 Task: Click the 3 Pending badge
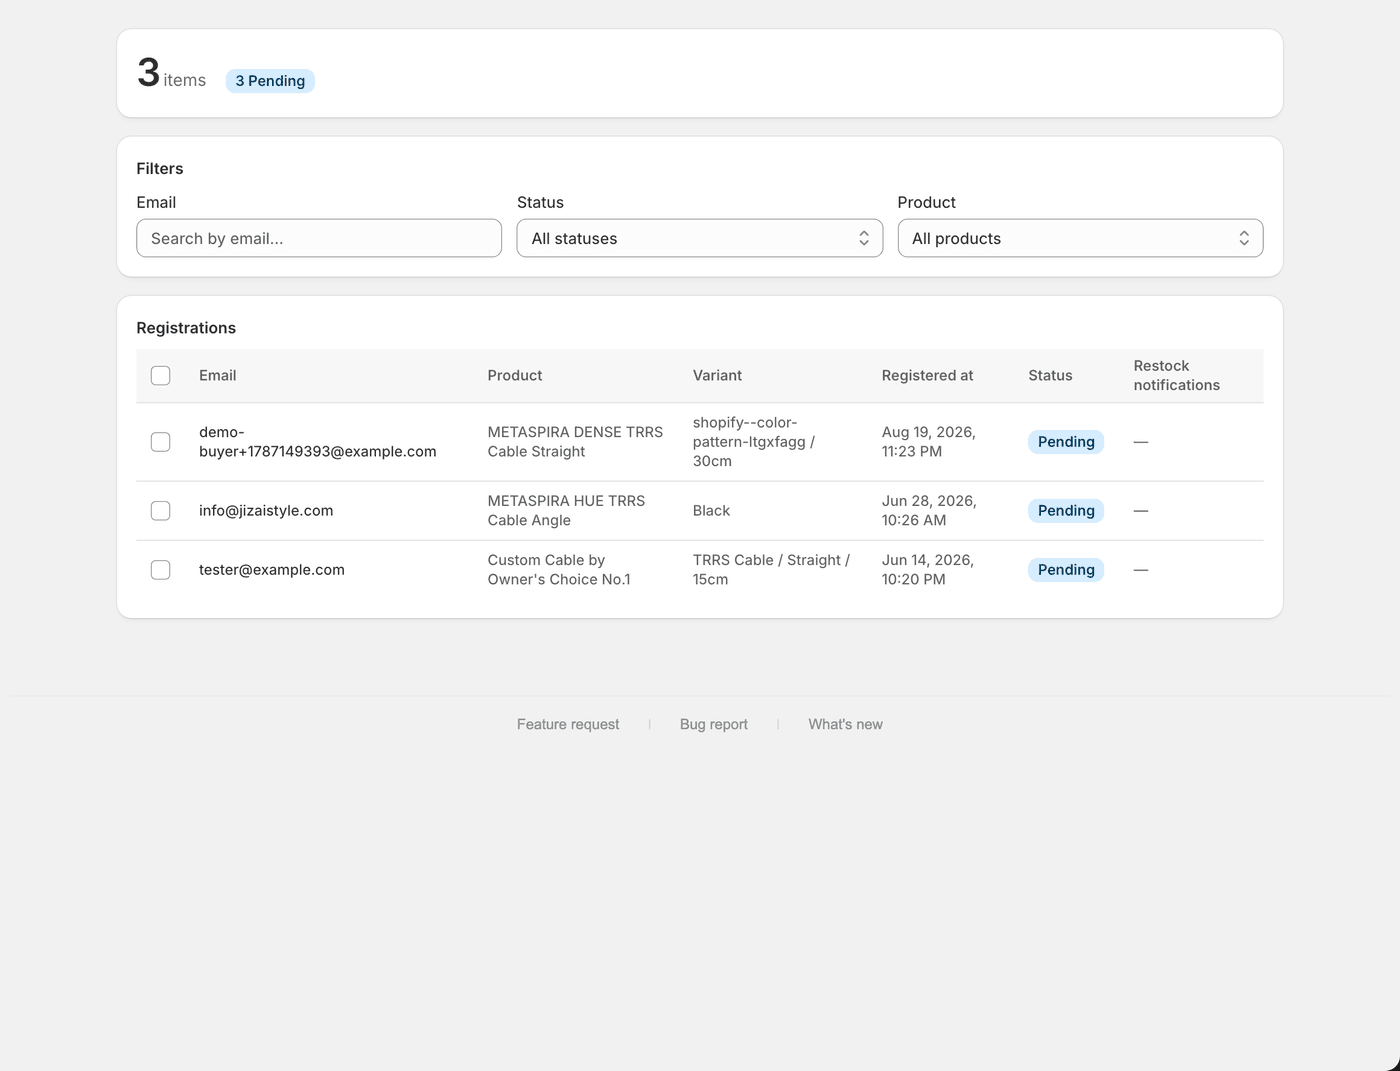tap(270, 81)
